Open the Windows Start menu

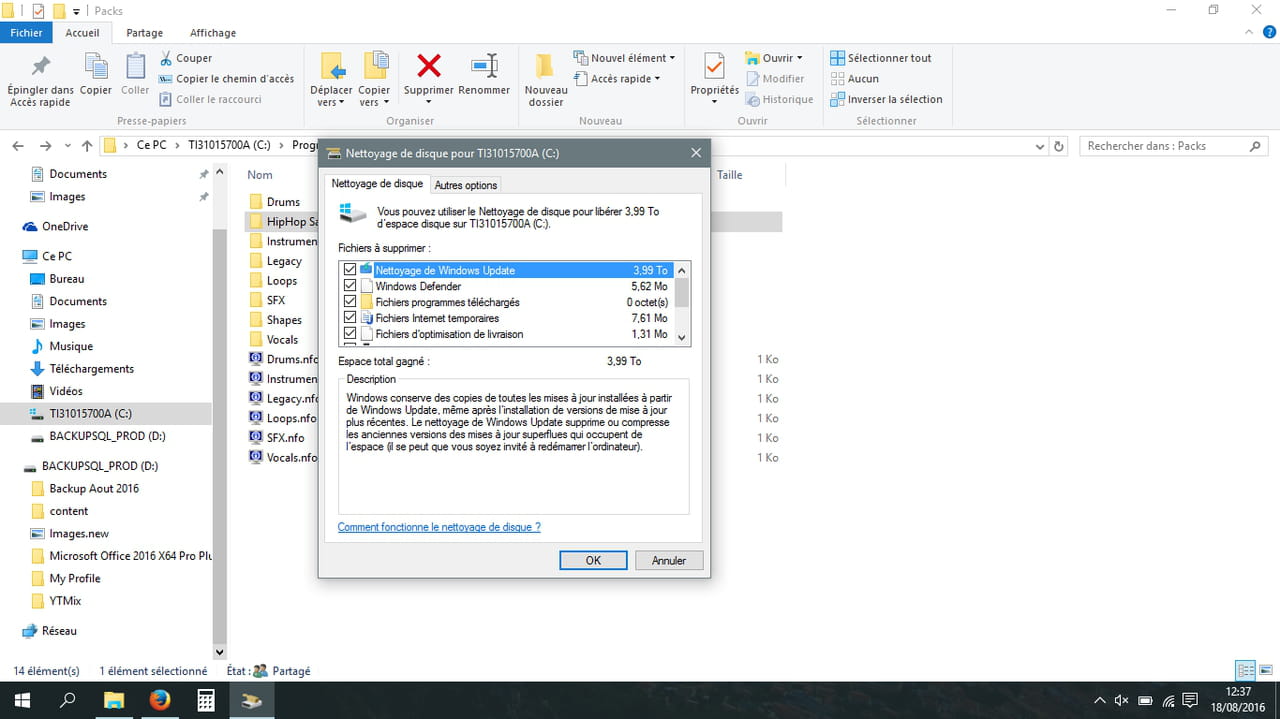click(x=22, y=700)
